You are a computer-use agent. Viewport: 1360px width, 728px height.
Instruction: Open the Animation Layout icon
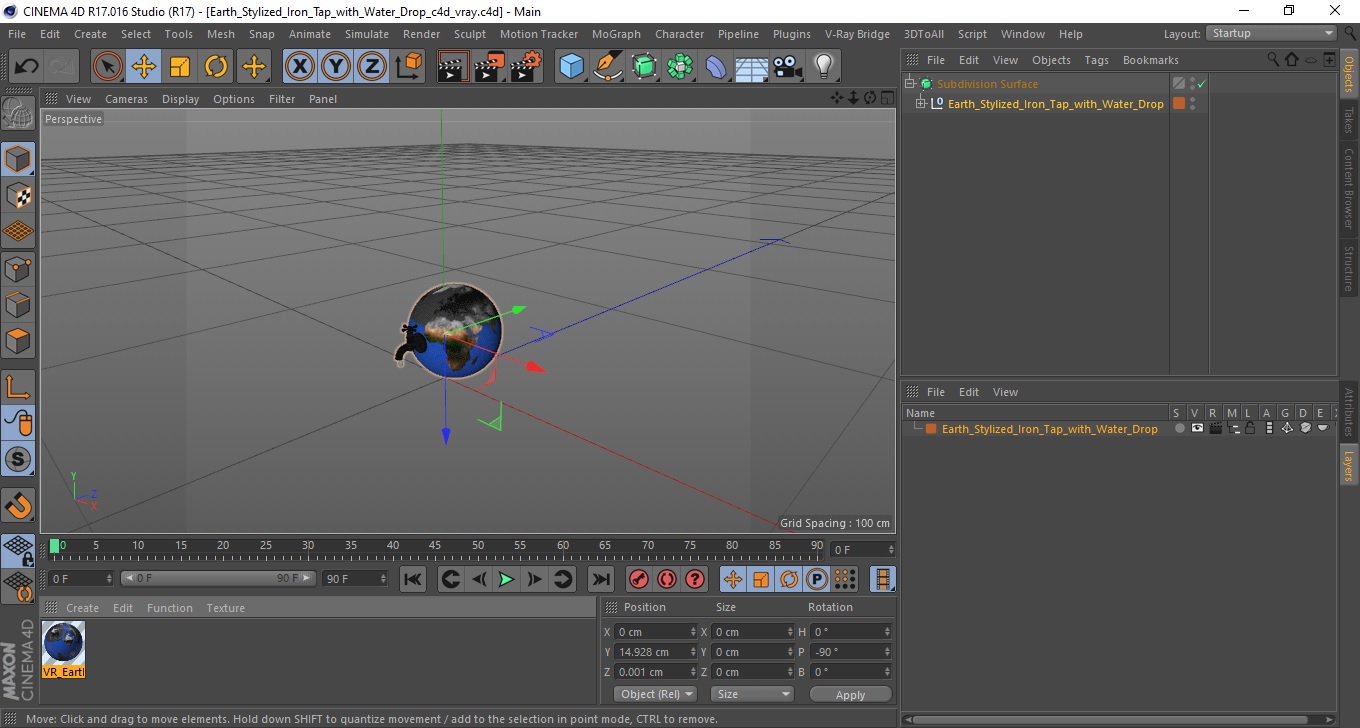882,579
